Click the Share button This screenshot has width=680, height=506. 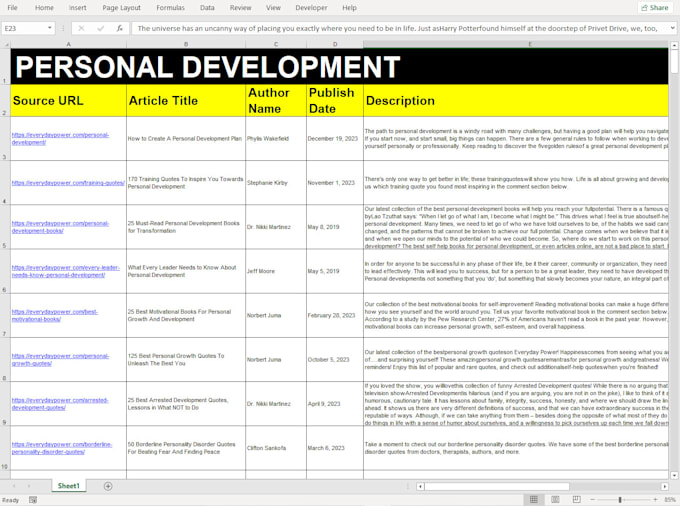[x=655, y=7]
